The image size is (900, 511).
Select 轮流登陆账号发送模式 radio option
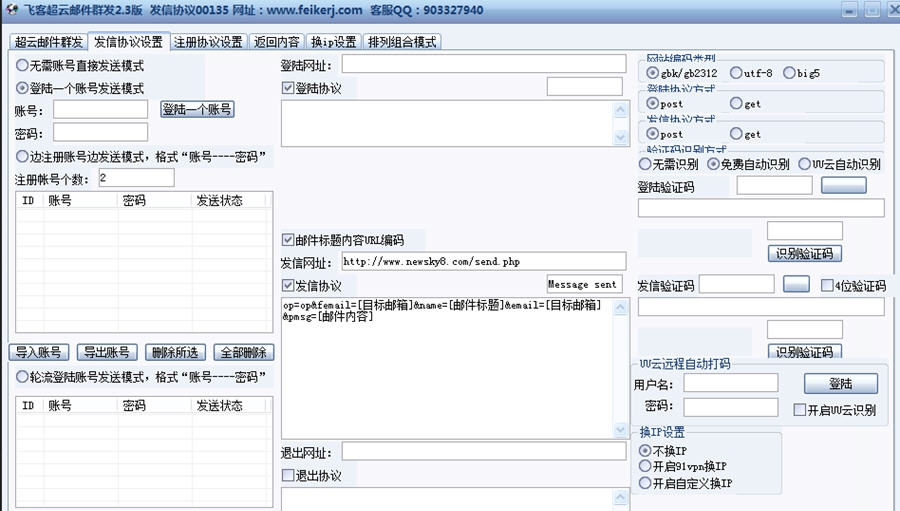(141, 377)
